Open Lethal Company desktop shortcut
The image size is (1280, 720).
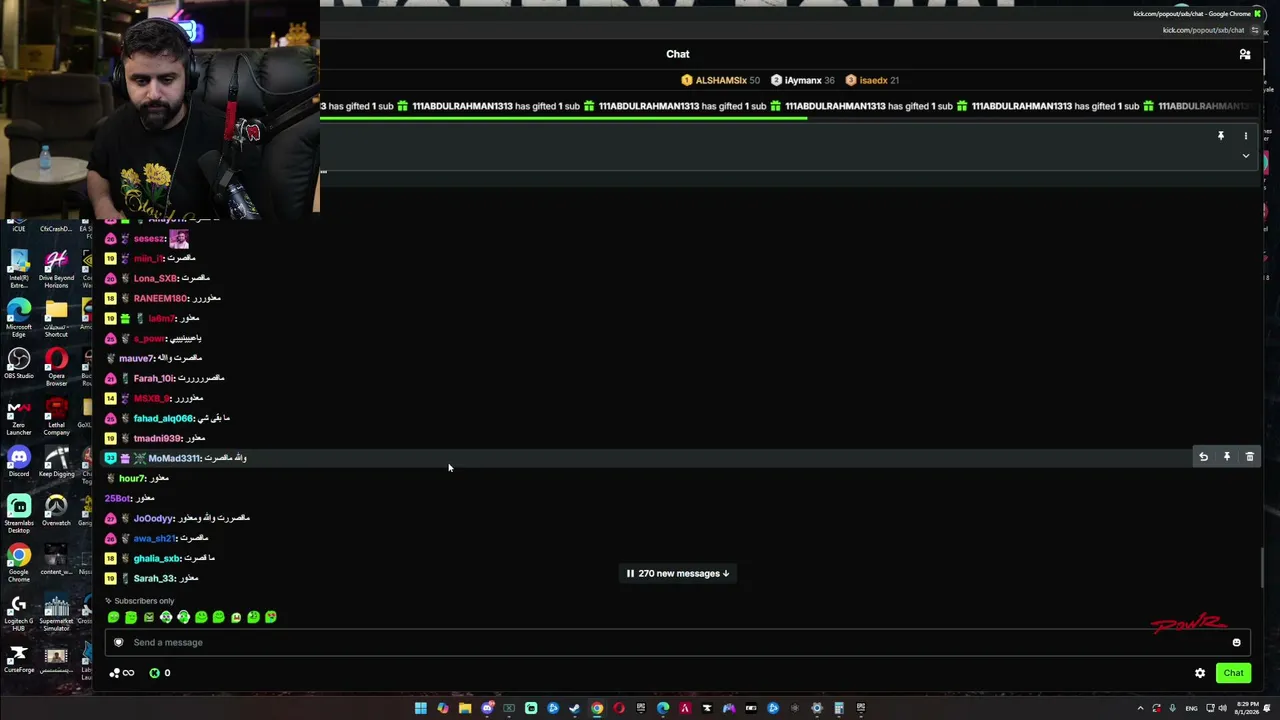(56, 416)
